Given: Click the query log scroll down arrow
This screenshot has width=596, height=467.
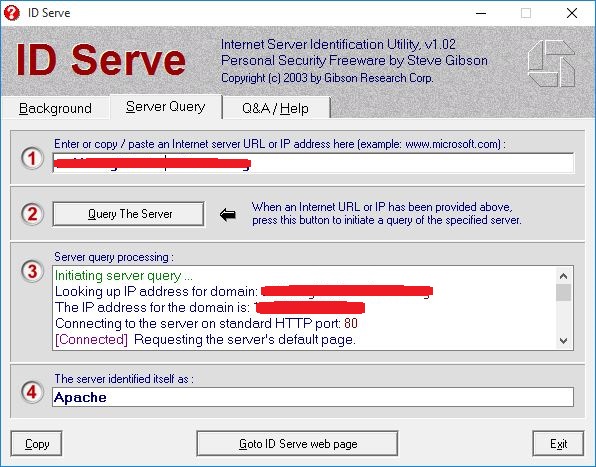Looking at the screenshot, I should pyautogui.click(x=563, y=341).
